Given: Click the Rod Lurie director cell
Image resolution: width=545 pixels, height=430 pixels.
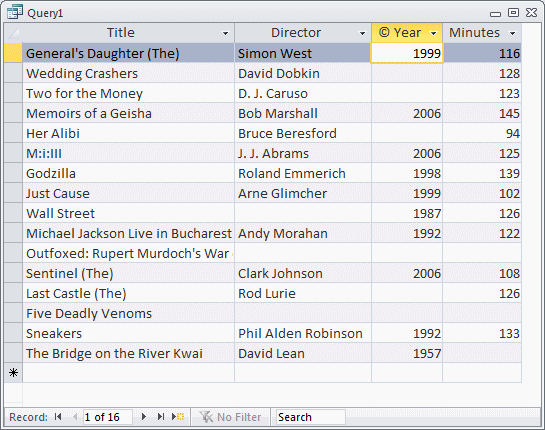Looking at the screenshot, I should click(x=303, y=293).
